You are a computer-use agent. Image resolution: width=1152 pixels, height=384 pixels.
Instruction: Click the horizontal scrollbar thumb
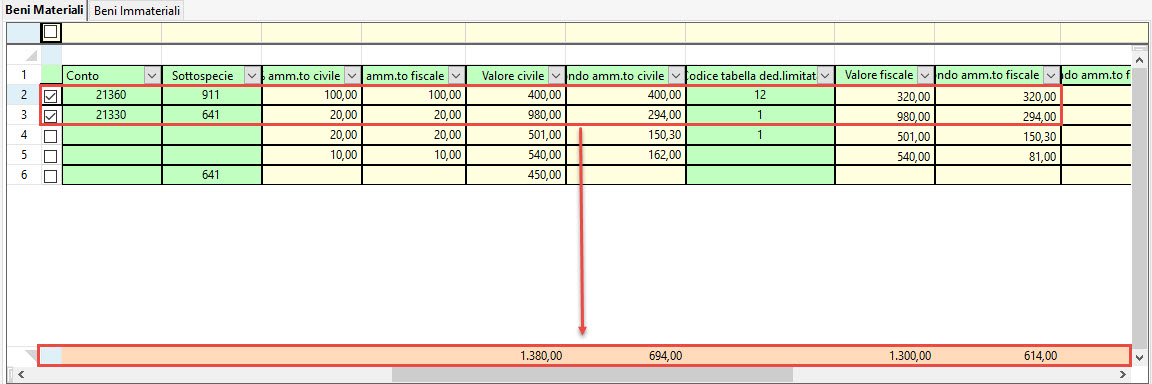click(592, 374)
